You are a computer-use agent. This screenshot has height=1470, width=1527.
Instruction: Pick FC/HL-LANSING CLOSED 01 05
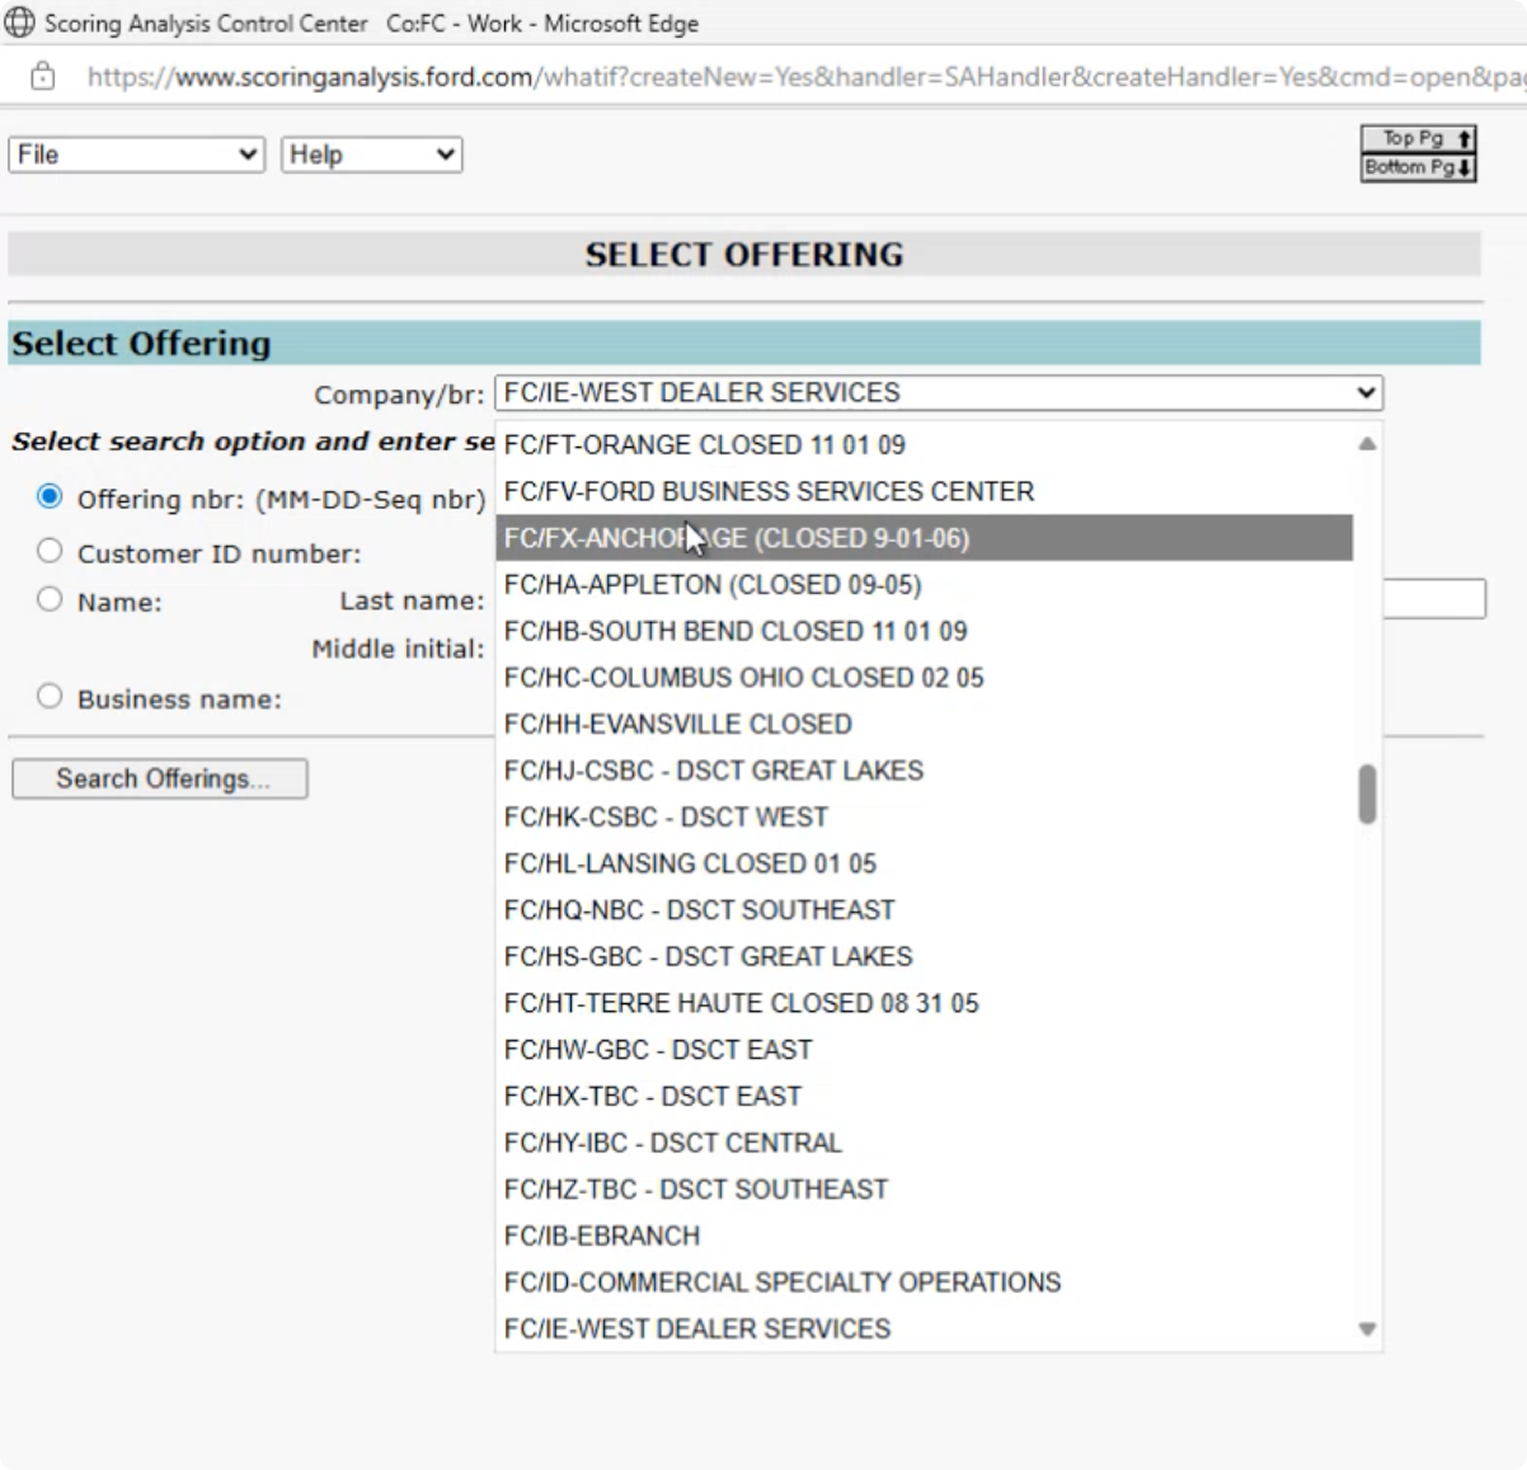point(924,863)
